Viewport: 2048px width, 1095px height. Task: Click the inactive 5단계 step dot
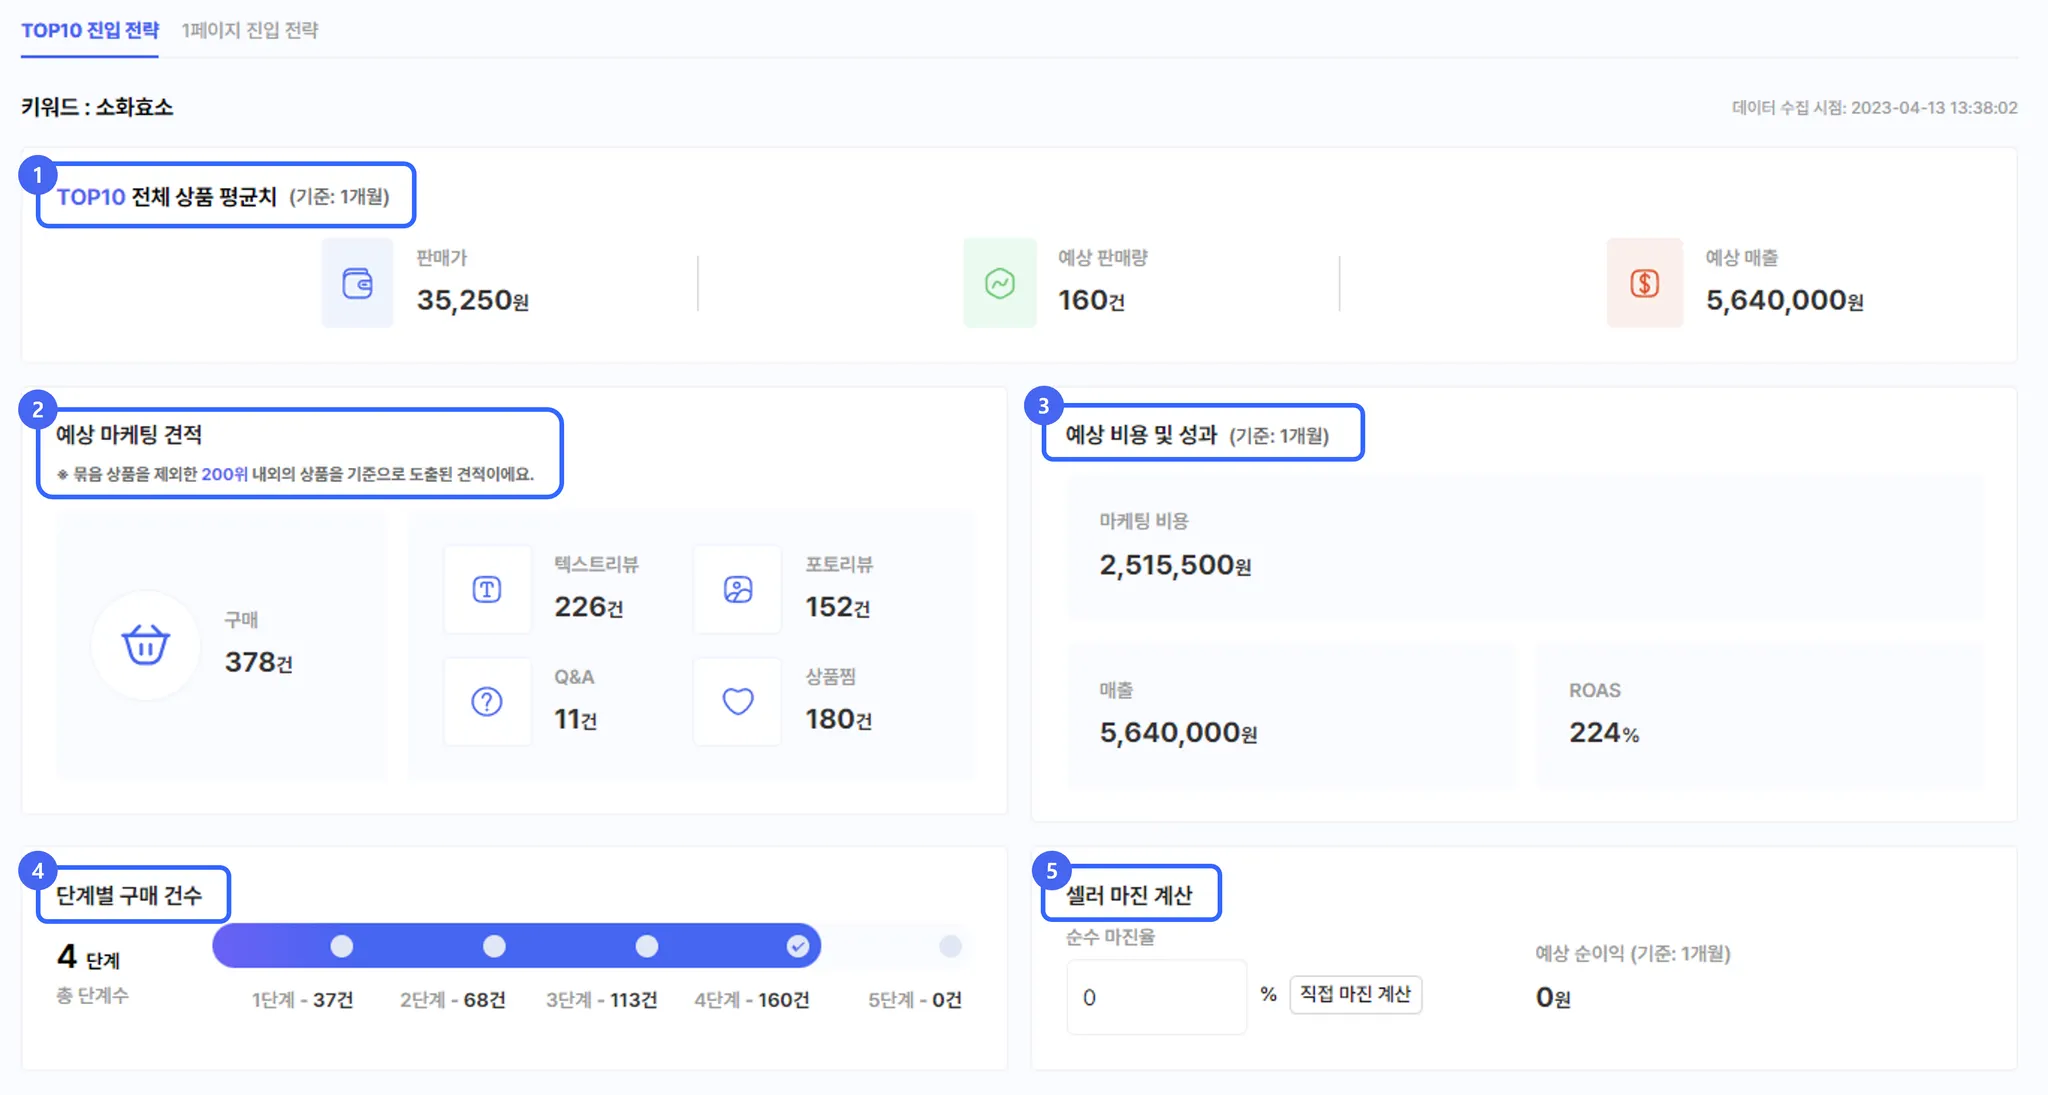[x=950, y=946]
